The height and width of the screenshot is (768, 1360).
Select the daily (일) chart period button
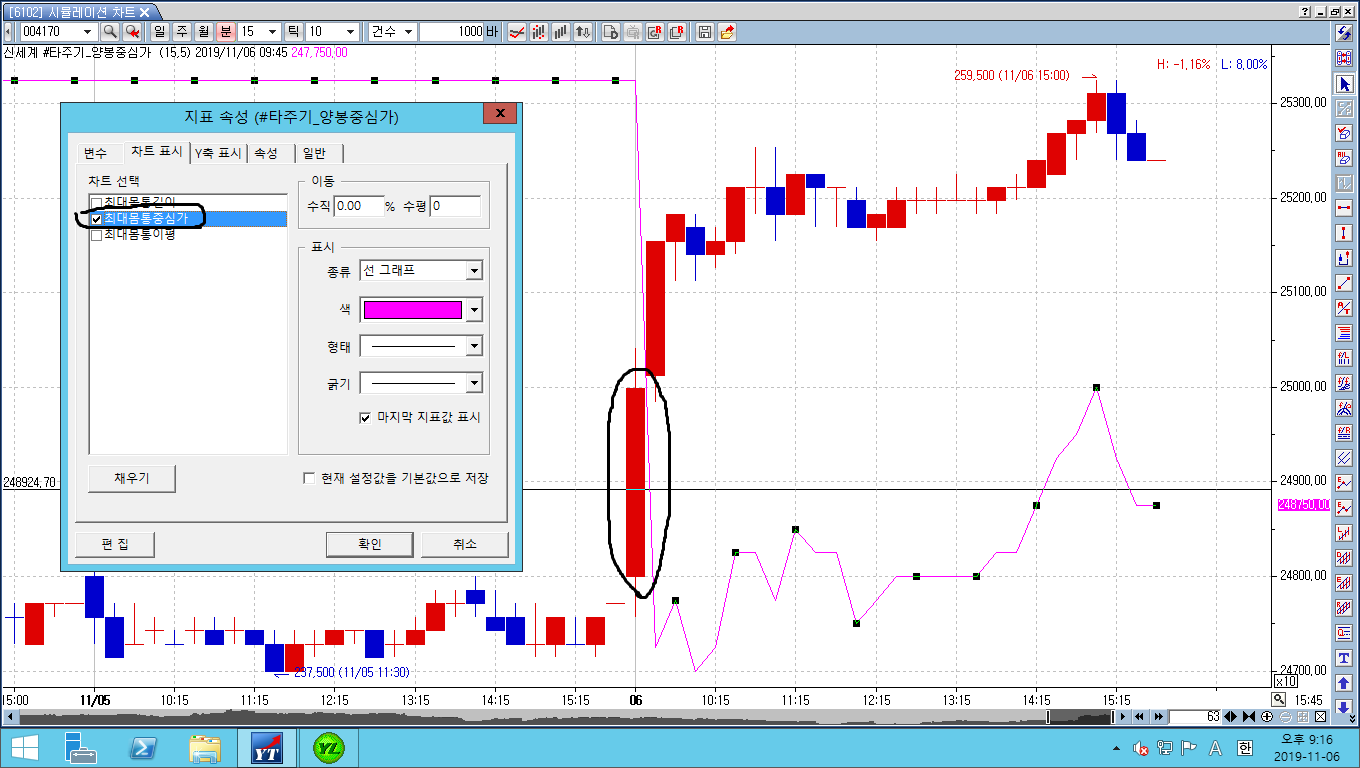(x=159, y=32)
